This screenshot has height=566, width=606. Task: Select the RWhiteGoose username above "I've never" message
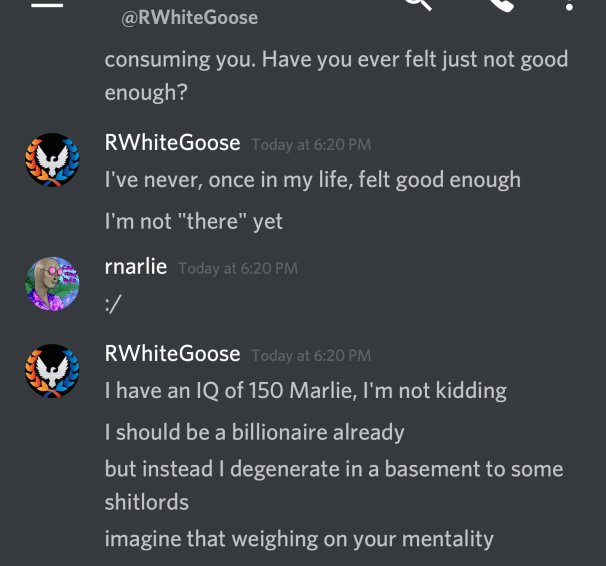[172, 143]
